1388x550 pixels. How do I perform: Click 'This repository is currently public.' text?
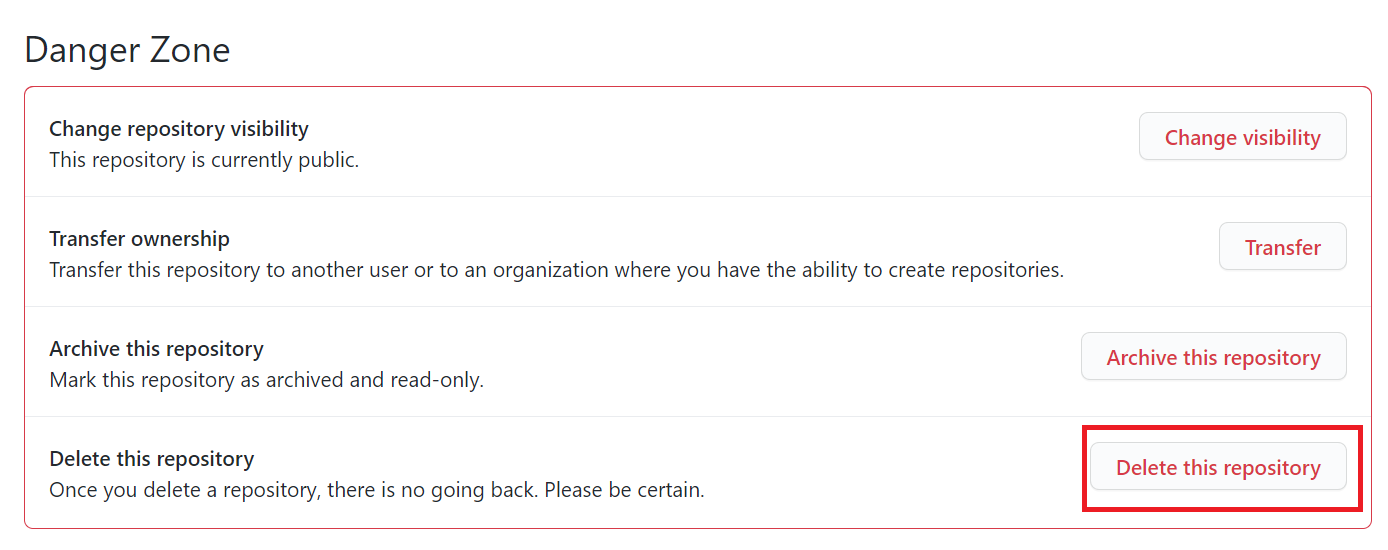(x=204, y=160)
